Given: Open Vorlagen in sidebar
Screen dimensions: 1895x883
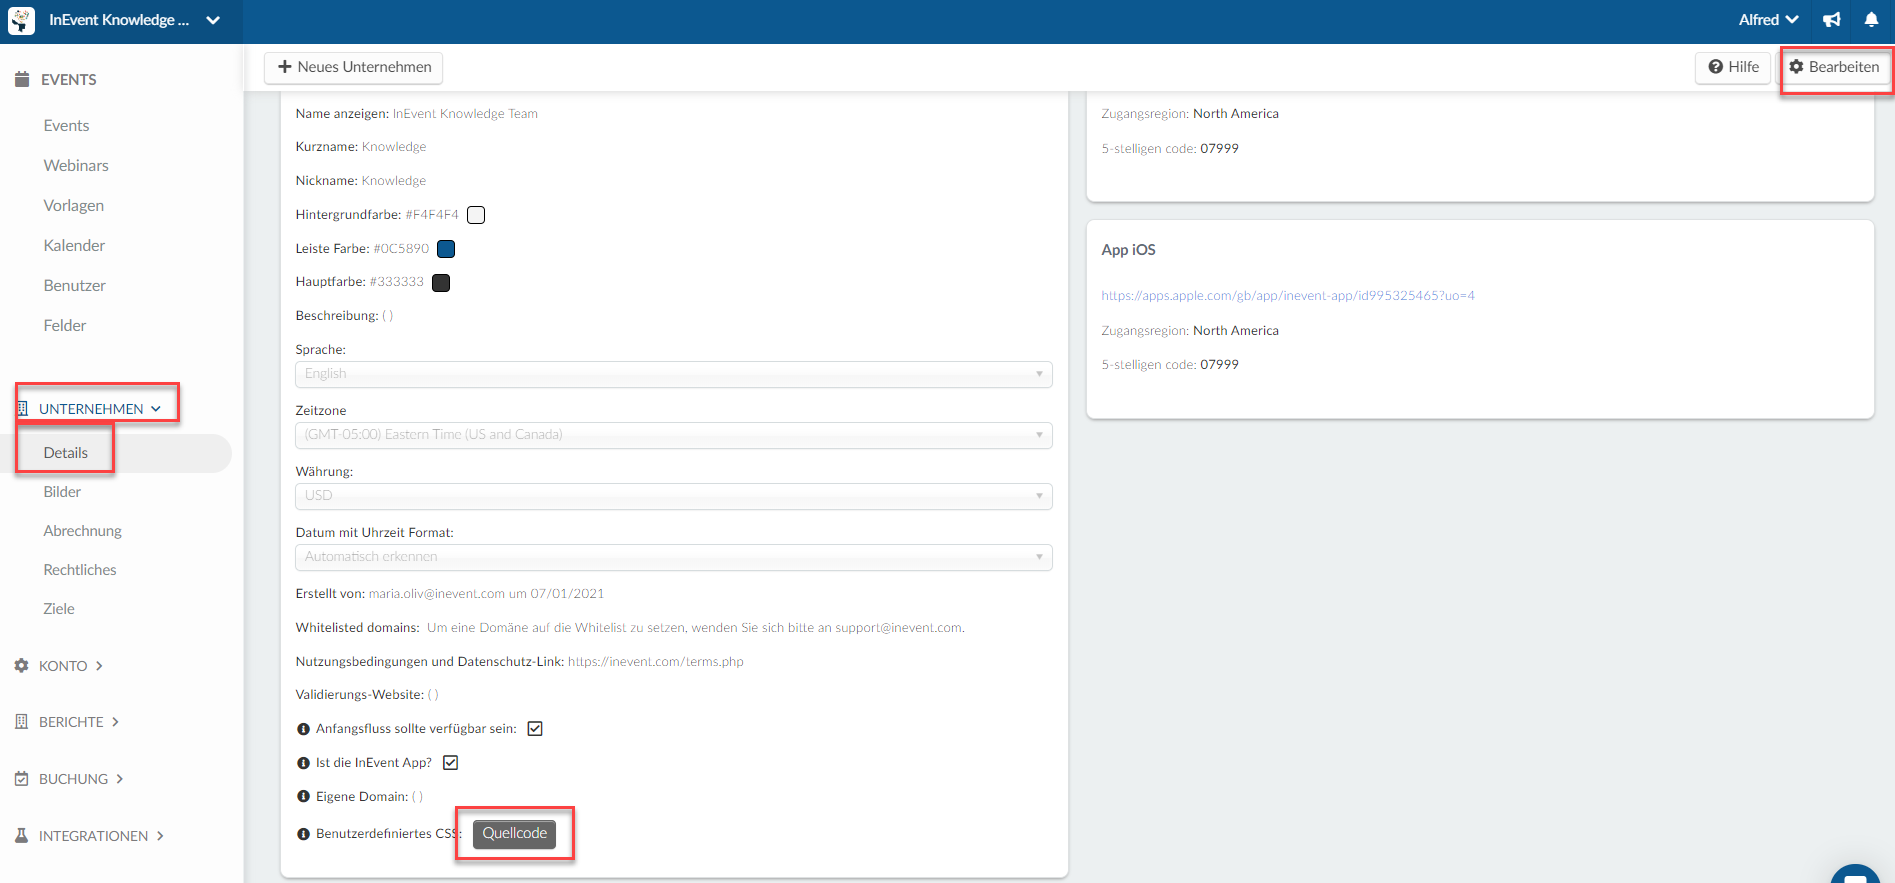Looking at the screenshot, I should tap(73, 205).
